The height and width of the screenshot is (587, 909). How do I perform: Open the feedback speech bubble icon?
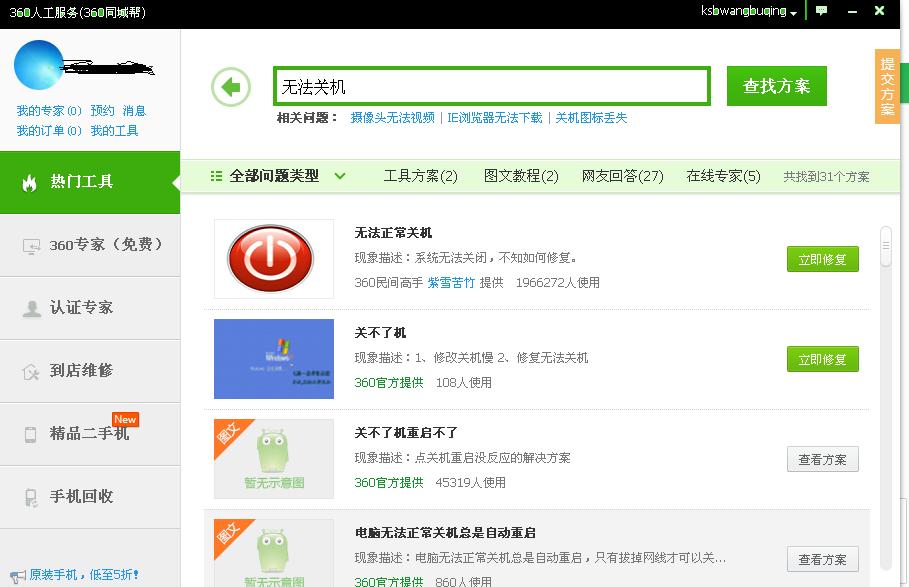tap(821, 11)
